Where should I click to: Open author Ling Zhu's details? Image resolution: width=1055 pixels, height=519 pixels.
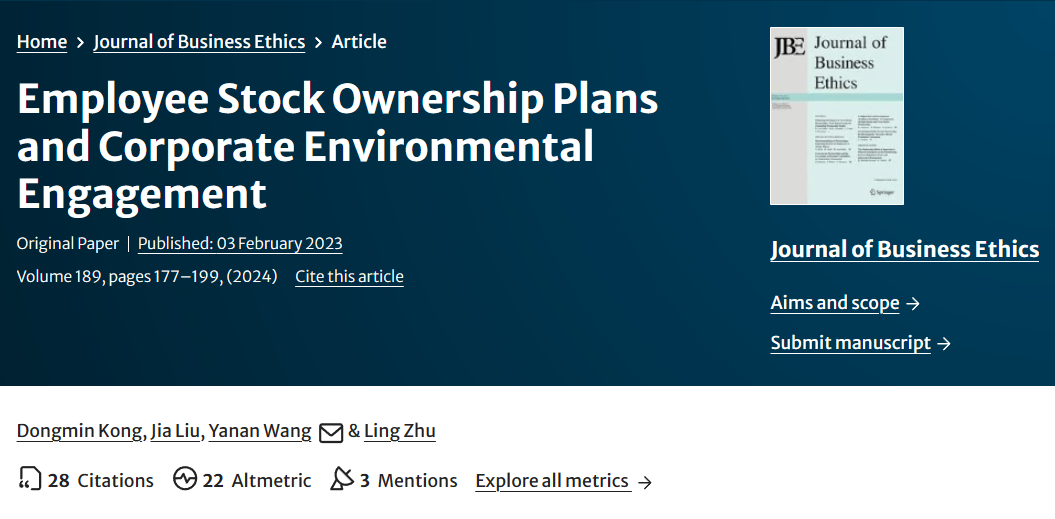click(x=400, y=431)
